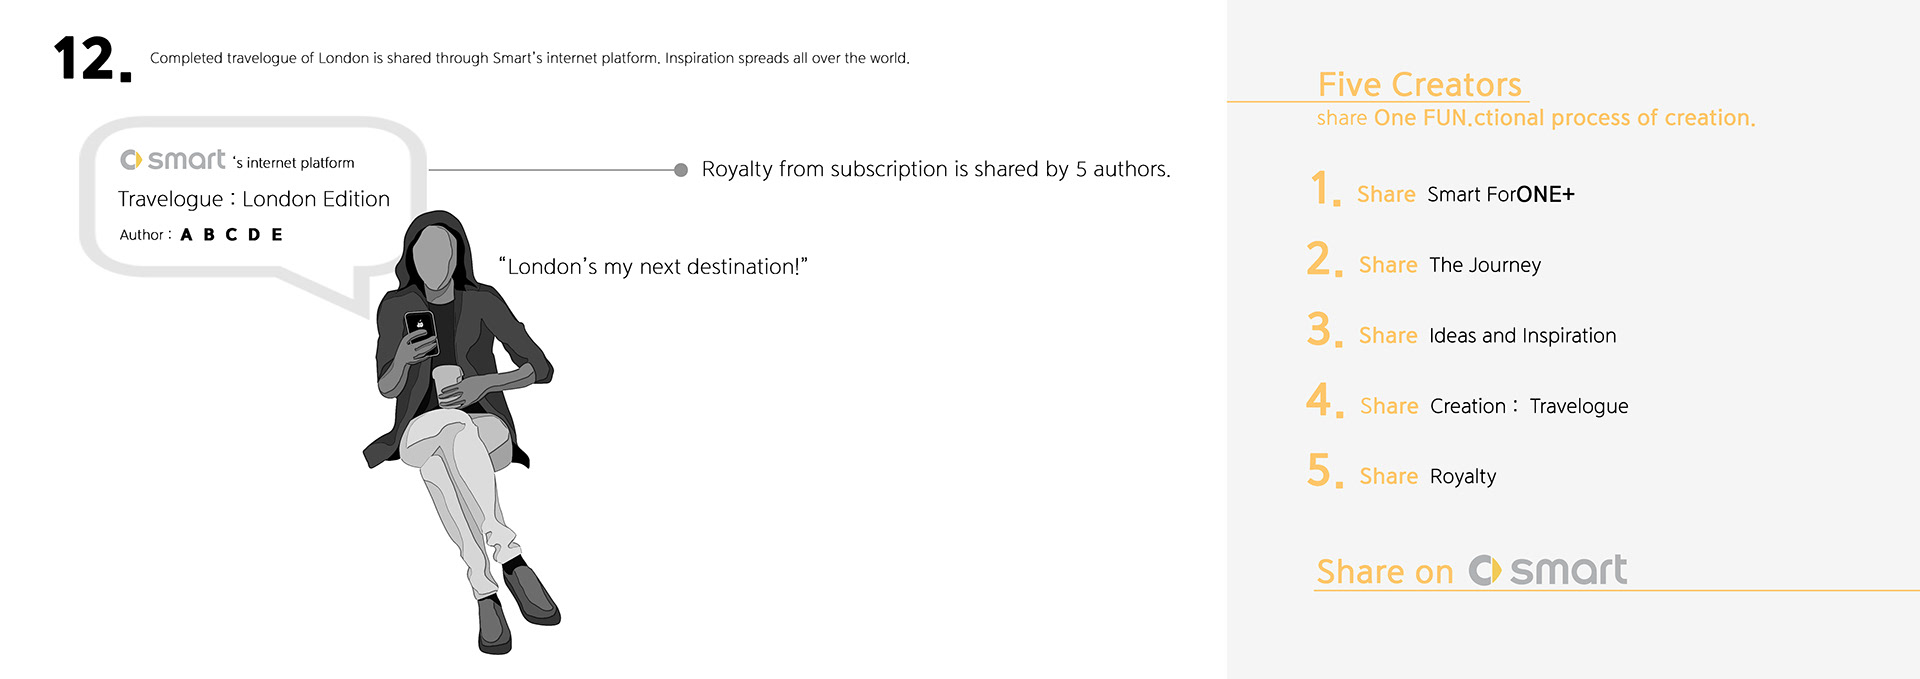Click author letter "E" in the bubble

tap(277, 235)
